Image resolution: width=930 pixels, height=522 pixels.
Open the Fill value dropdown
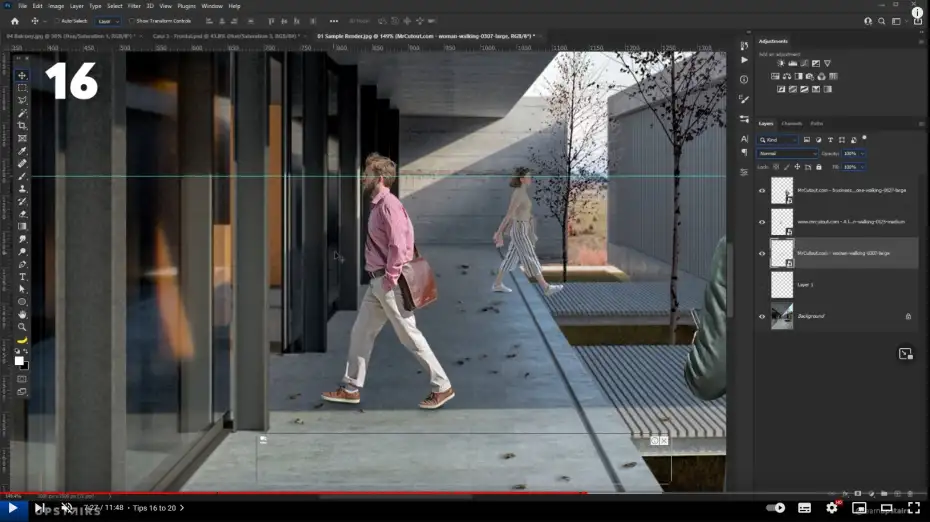[x=862, y=167]
